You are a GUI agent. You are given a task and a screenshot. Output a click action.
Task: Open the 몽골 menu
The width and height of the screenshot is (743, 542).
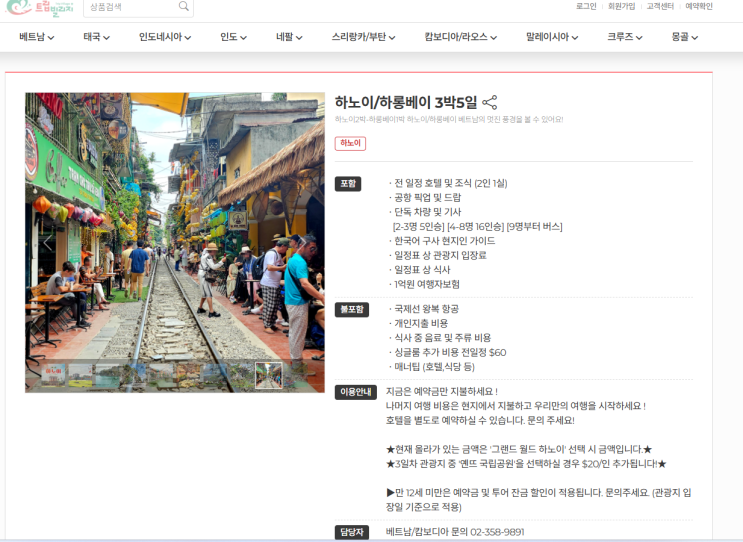point(685,37)
